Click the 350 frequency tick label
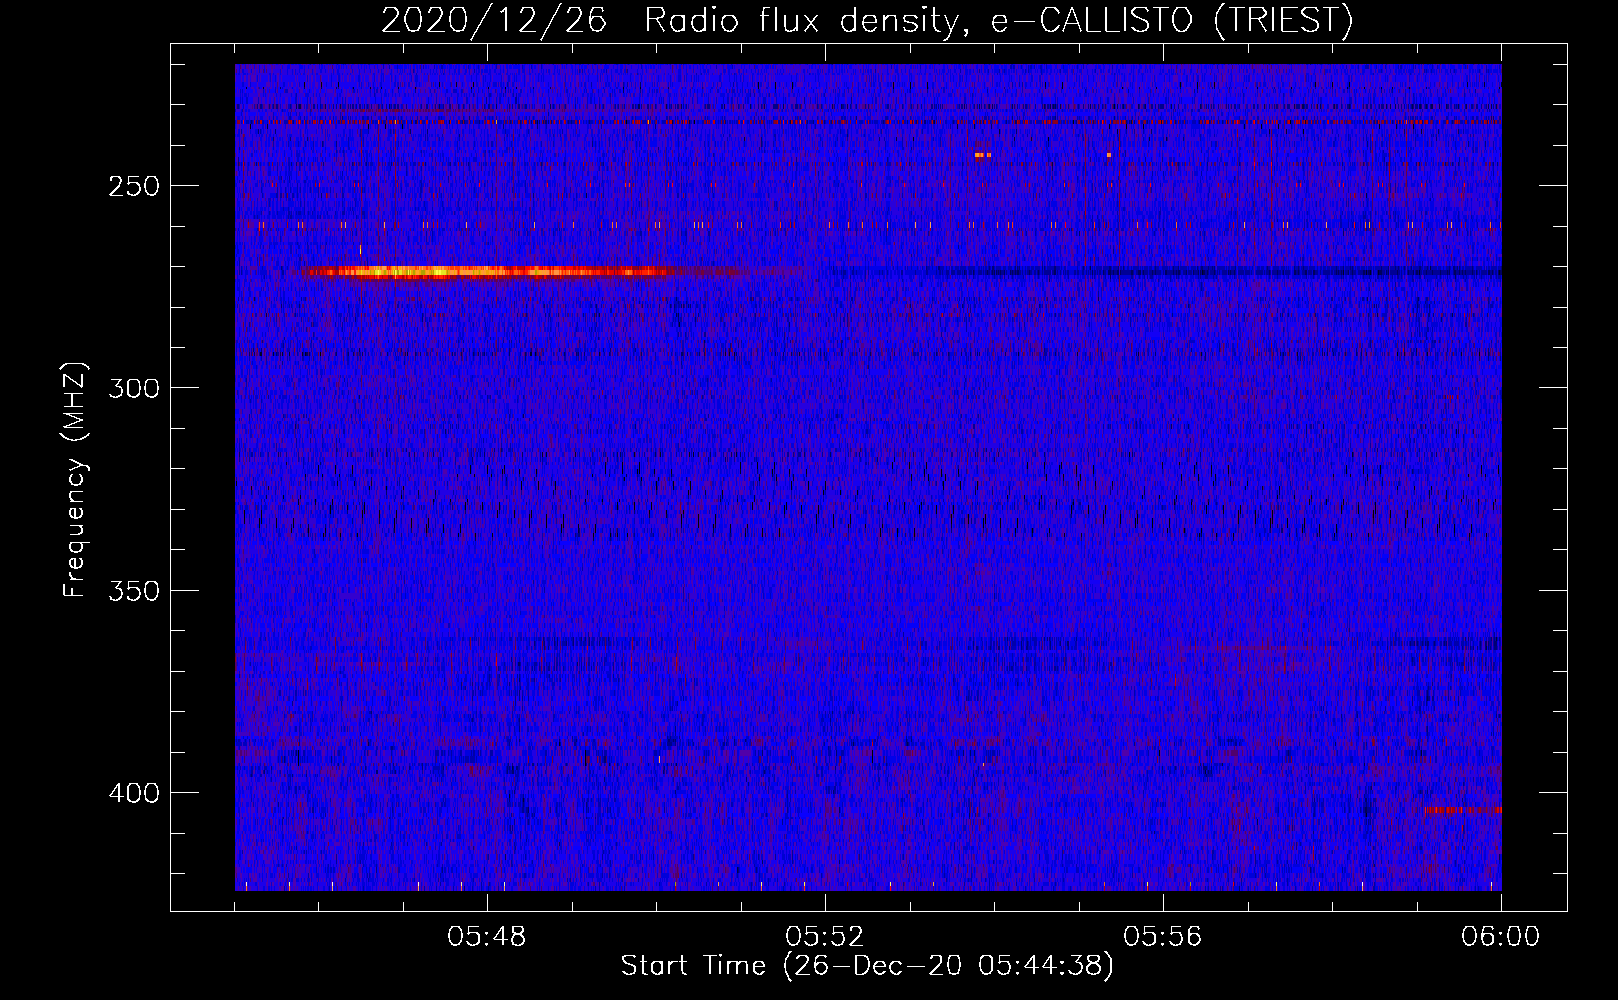The width and height of the screenshot is (1618, 1000). tap(134, 591)
